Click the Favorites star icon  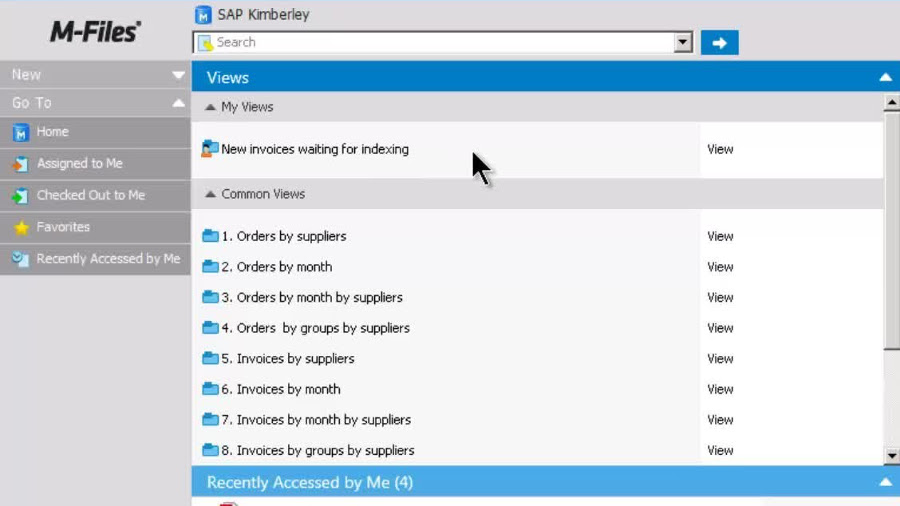coord(21,228)
